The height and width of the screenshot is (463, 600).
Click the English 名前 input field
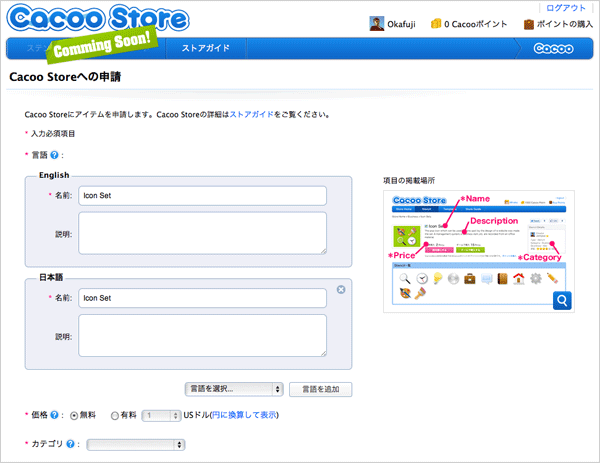(x=202, y=196)
